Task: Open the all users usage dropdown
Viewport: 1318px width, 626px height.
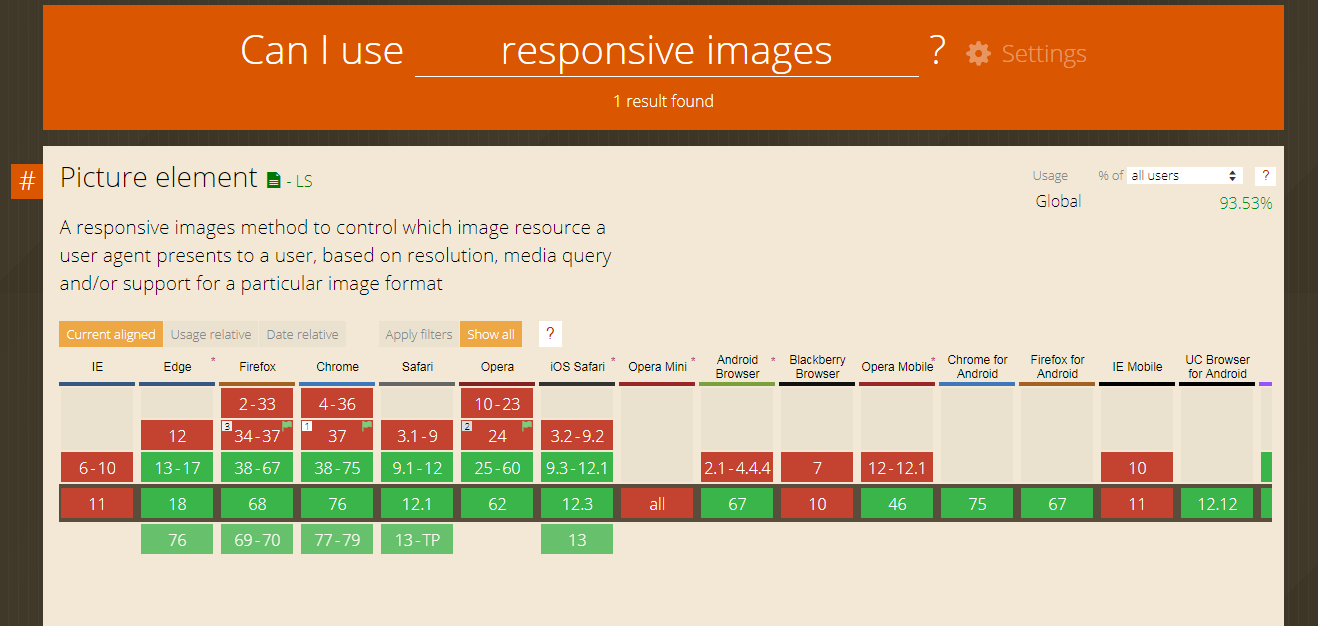Action: [1184, 175]
